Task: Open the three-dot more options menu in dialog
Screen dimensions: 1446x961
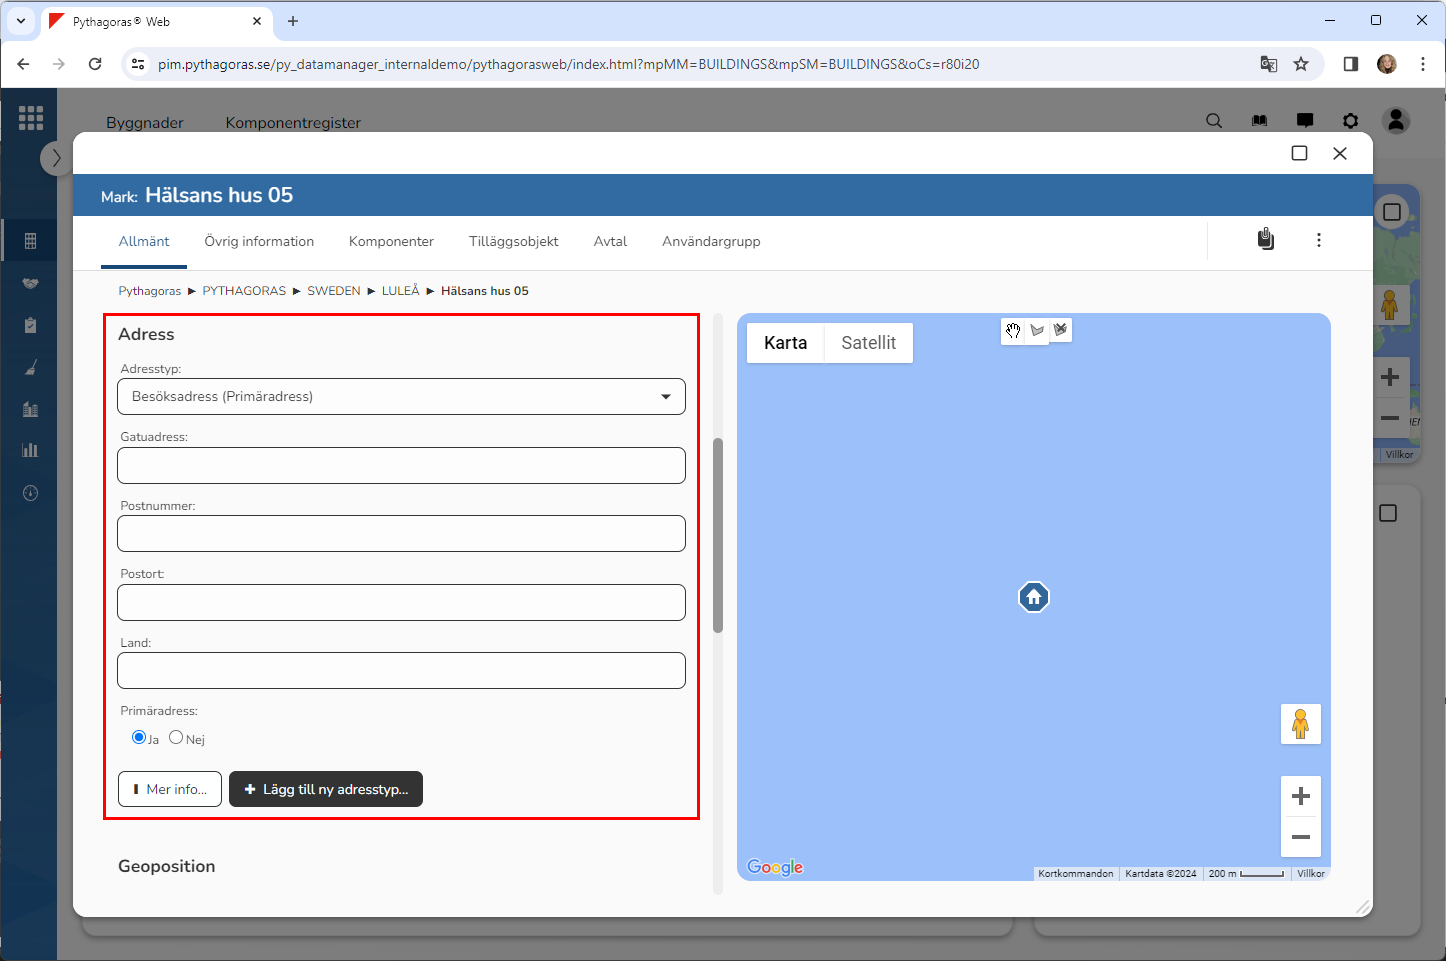Action: (1318, 240)
